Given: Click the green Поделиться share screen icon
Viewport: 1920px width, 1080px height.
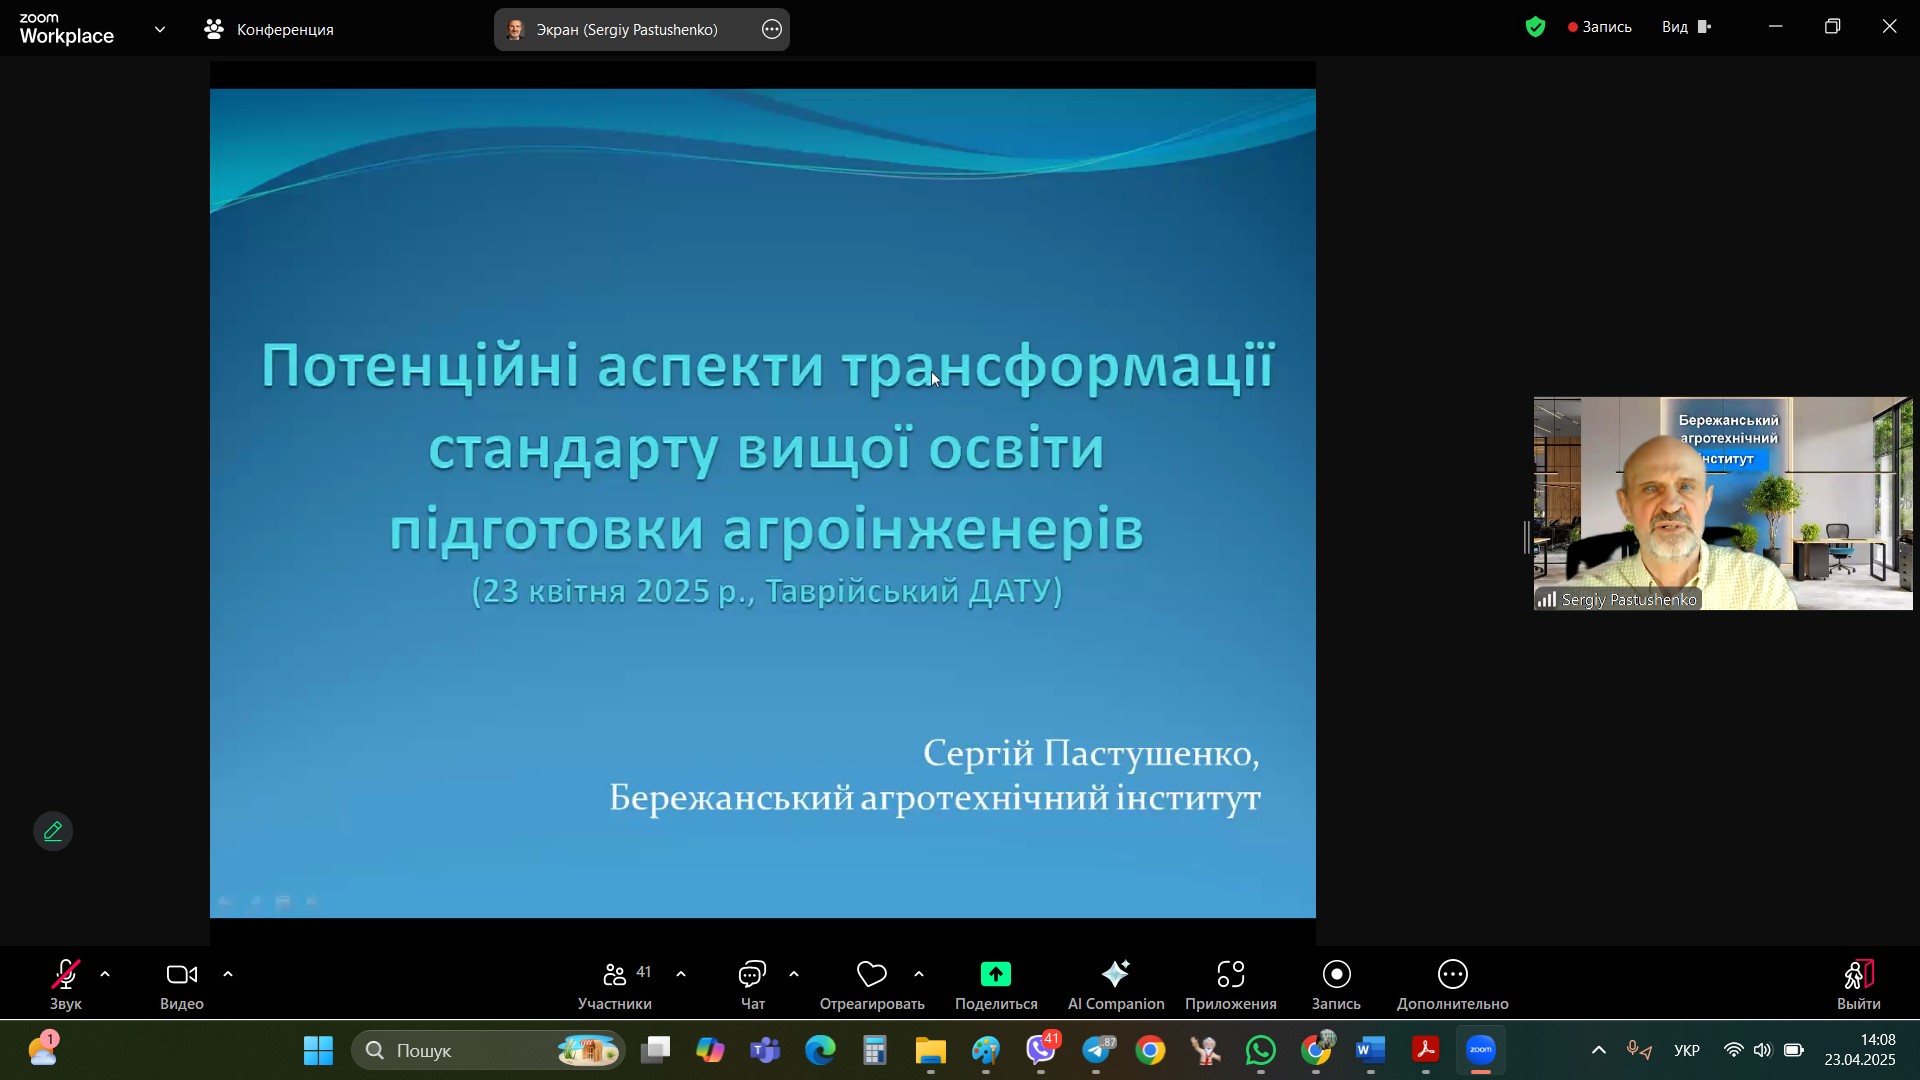Looking at the screenshot, I should (996, 974).
